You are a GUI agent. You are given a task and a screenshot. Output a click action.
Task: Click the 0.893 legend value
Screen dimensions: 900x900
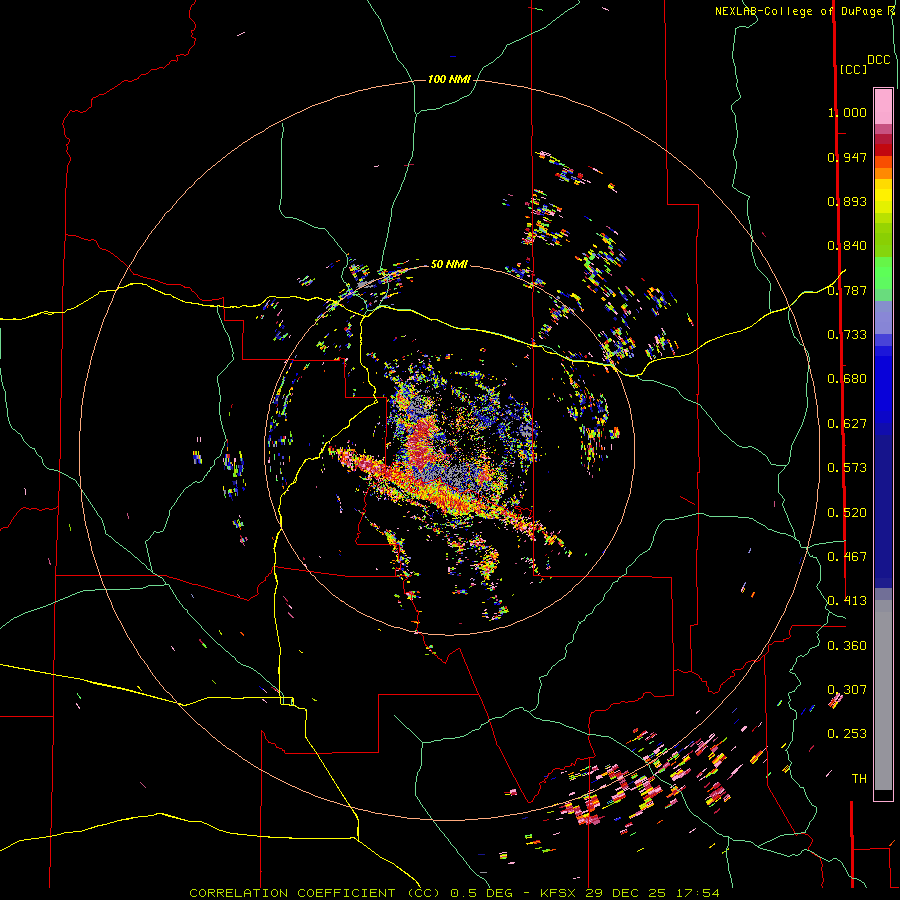coord(847,201)
